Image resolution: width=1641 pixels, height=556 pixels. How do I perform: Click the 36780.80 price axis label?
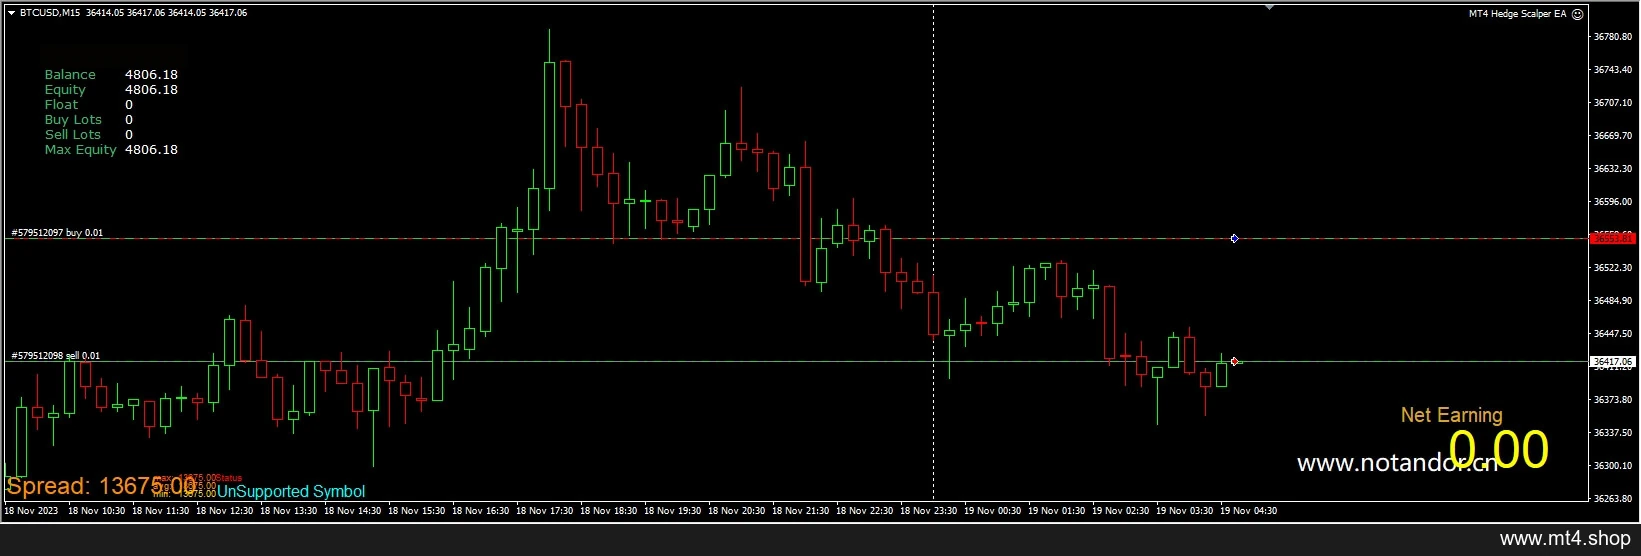pyautogui.click(x=1612, y=37)
